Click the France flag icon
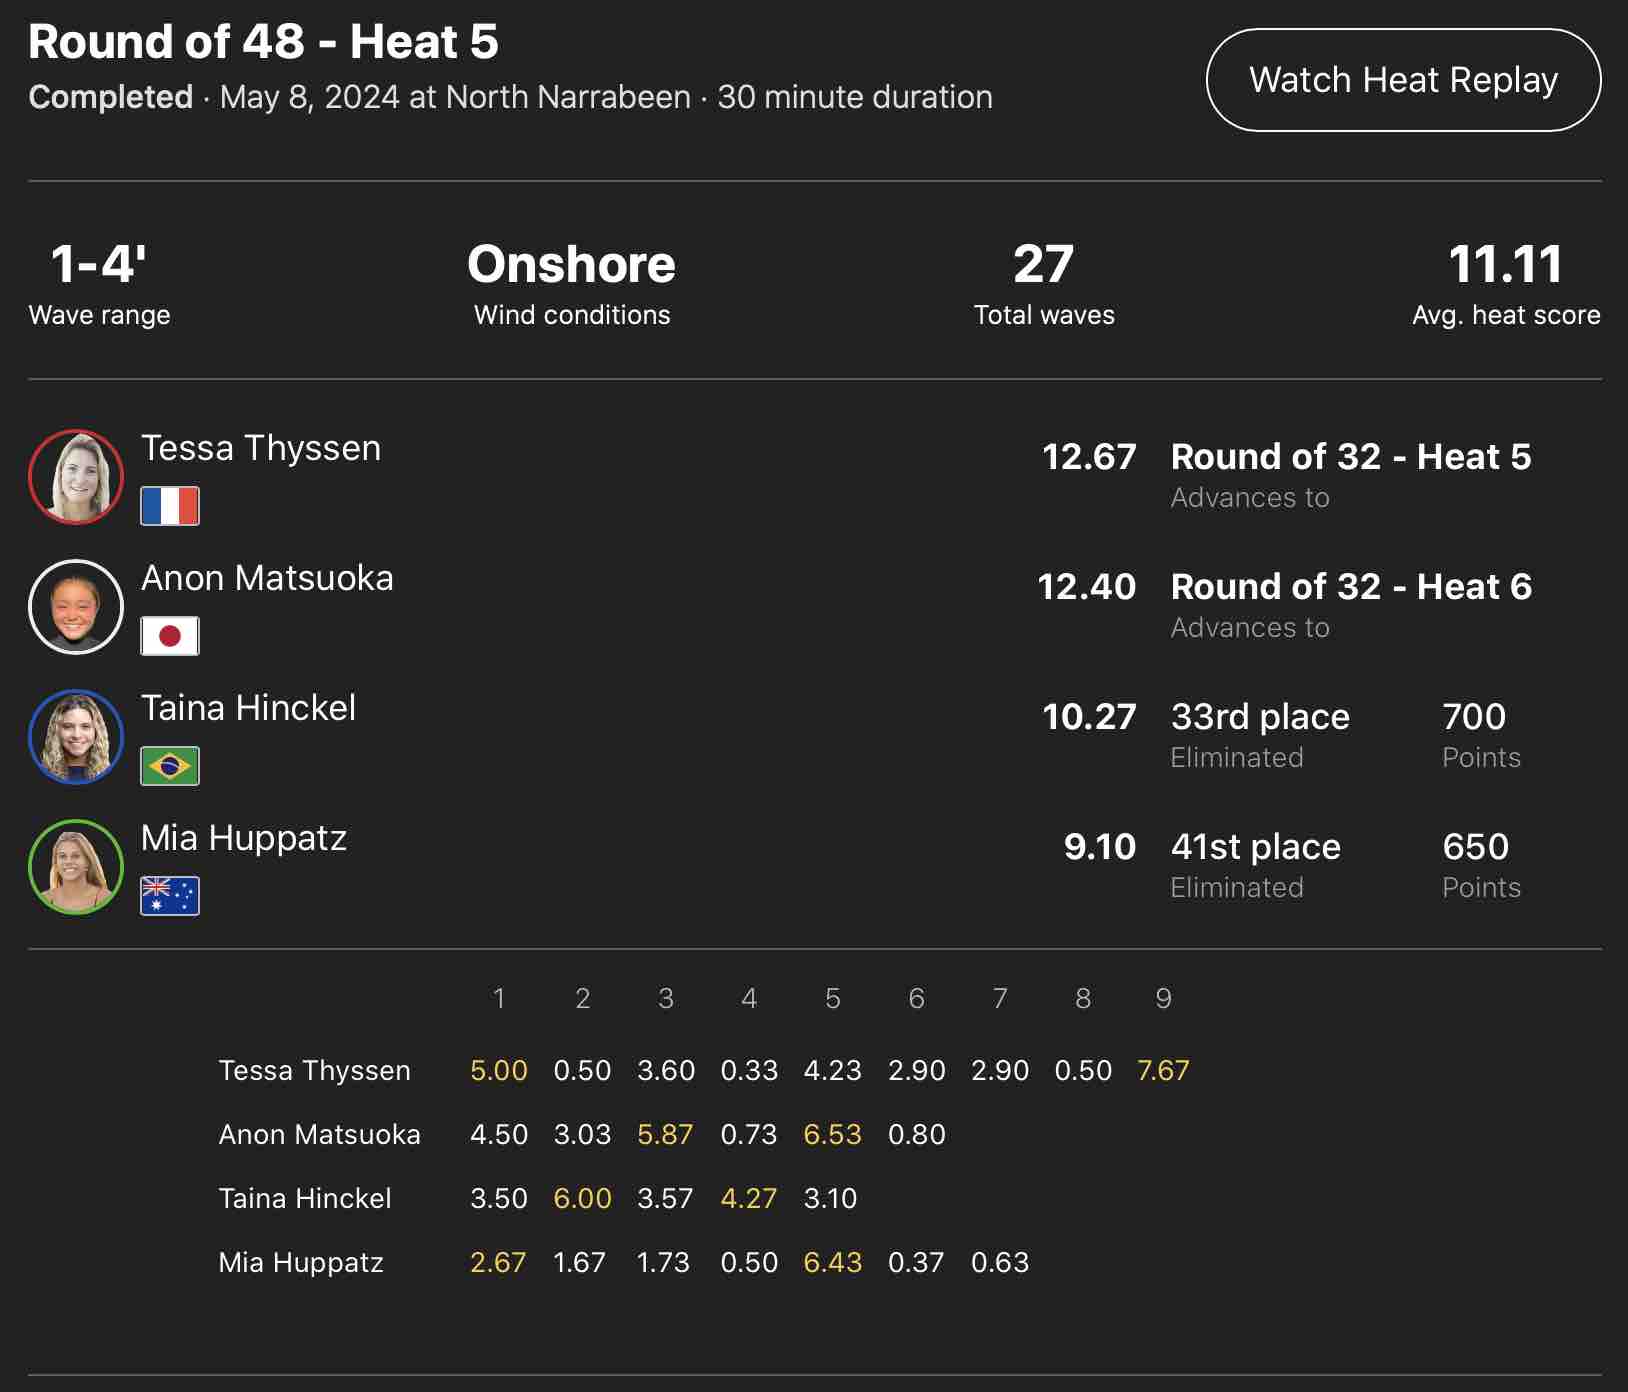The height and width of the screenshot is (1392, 1628). tap(170, 506)
